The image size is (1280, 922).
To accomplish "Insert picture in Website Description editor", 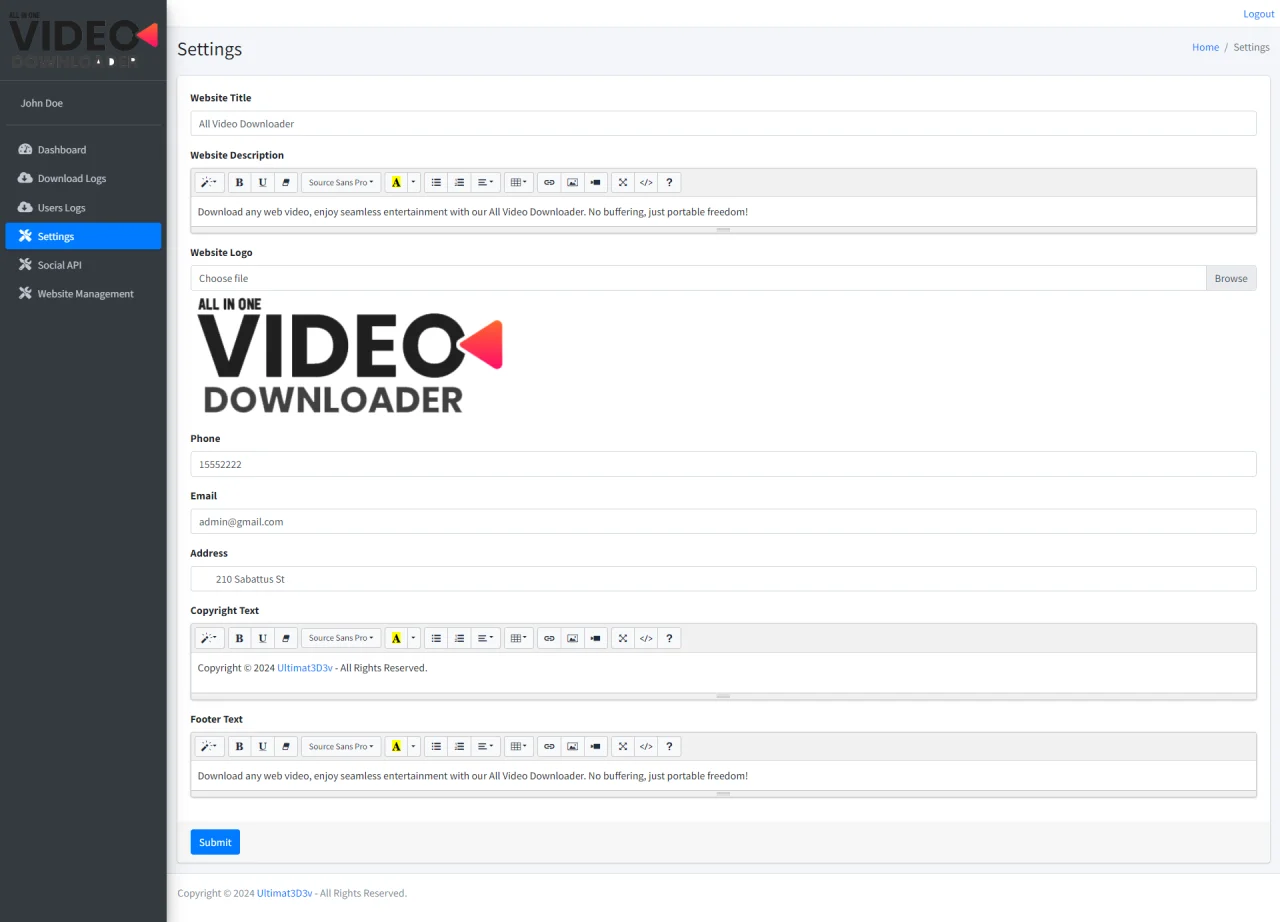I will (x=572, y=183).
